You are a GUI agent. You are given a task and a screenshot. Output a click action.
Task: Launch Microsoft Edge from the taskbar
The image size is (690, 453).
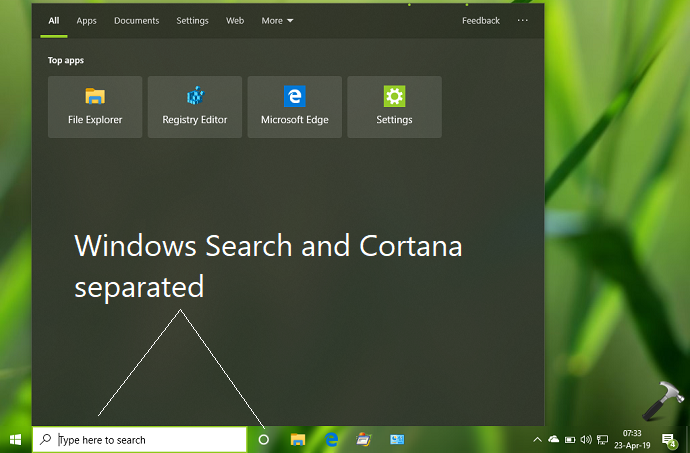click(331, 439)
